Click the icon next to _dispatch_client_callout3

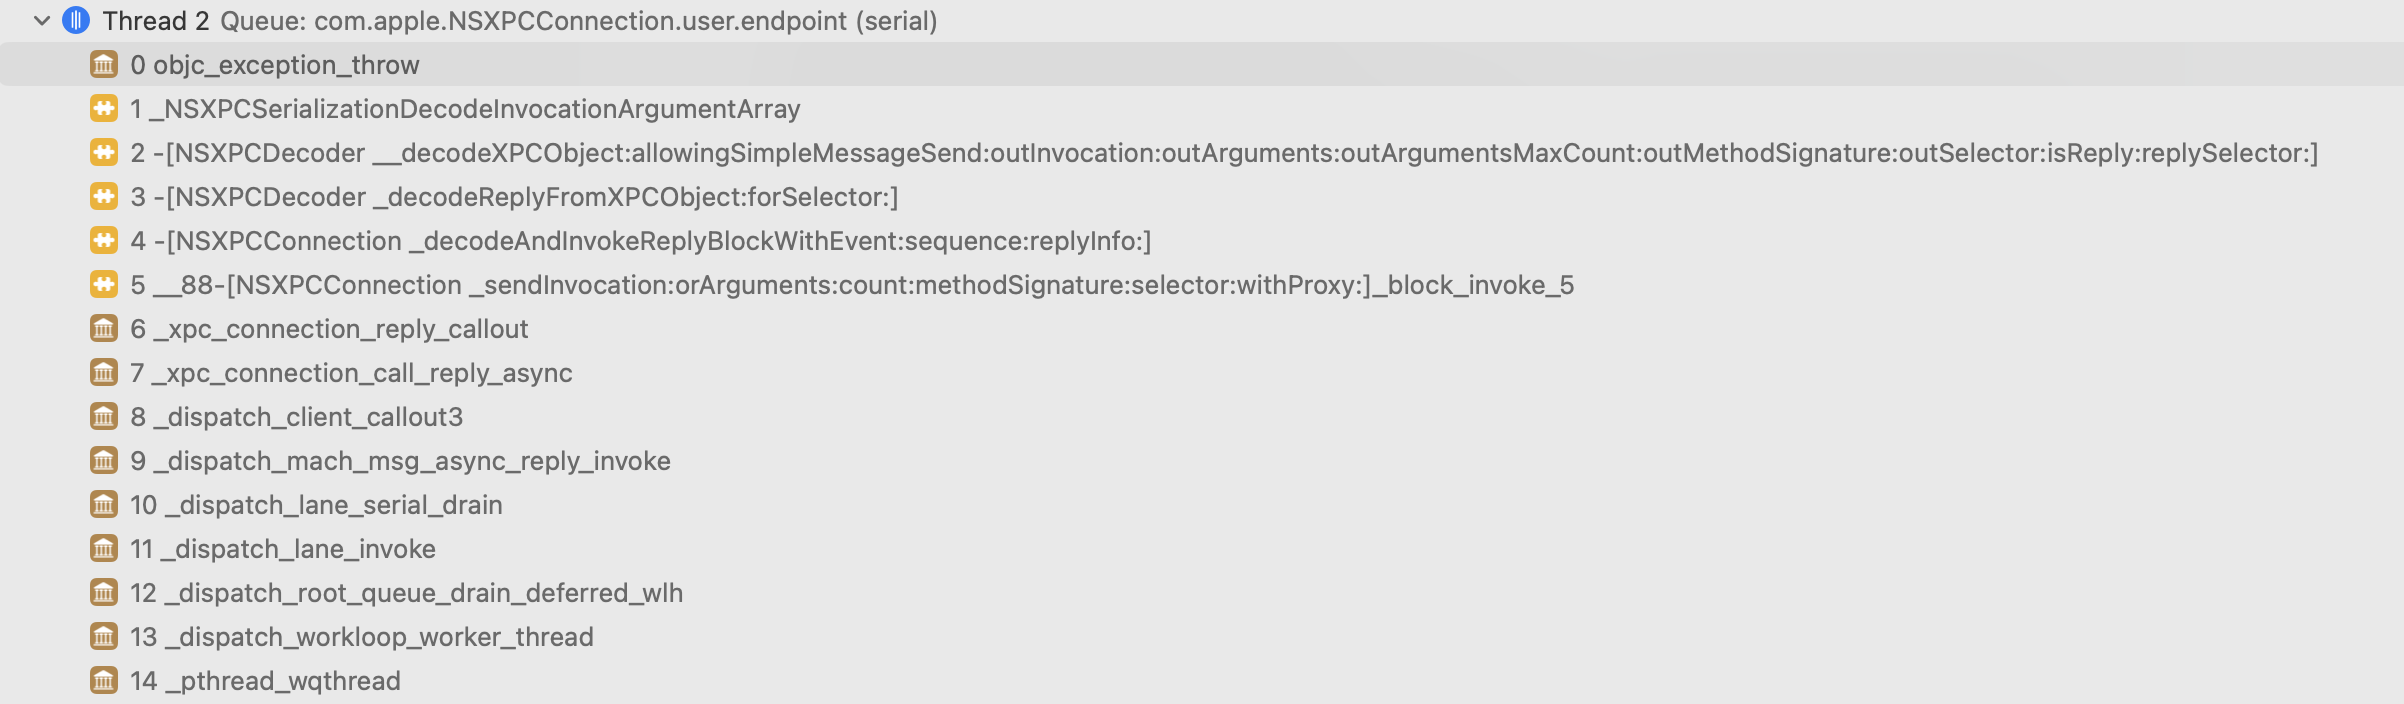point(104,416)
